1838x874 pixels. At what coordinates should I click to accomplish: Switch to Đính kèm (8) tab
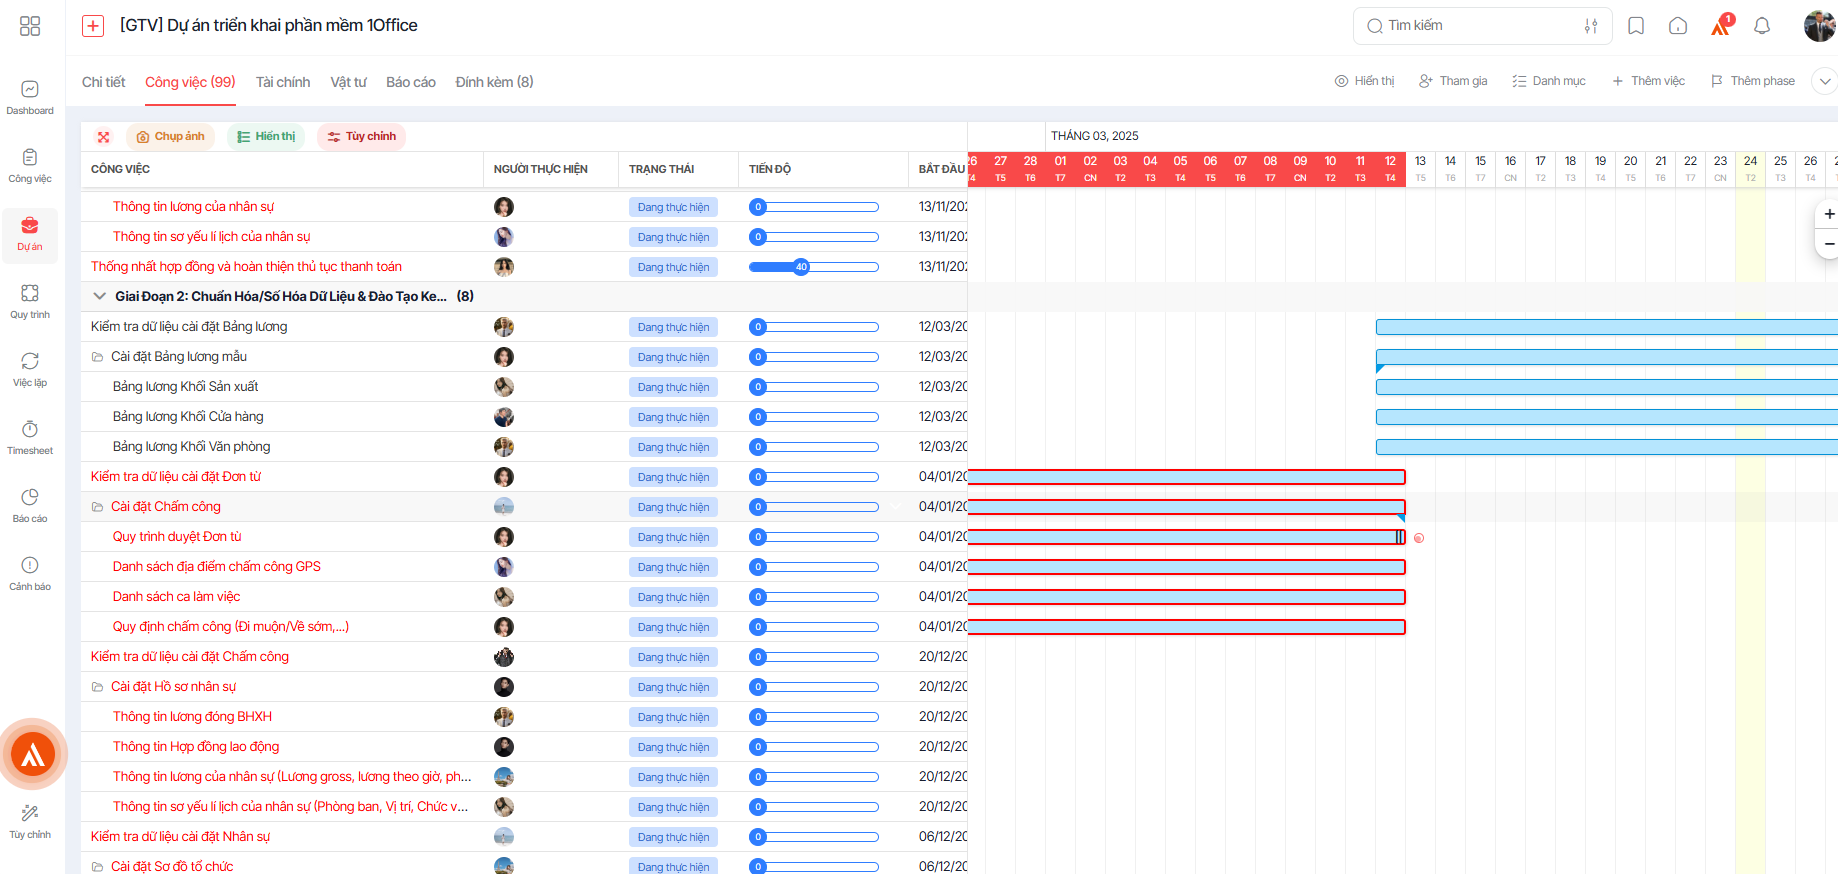click(x=494, y=82)
